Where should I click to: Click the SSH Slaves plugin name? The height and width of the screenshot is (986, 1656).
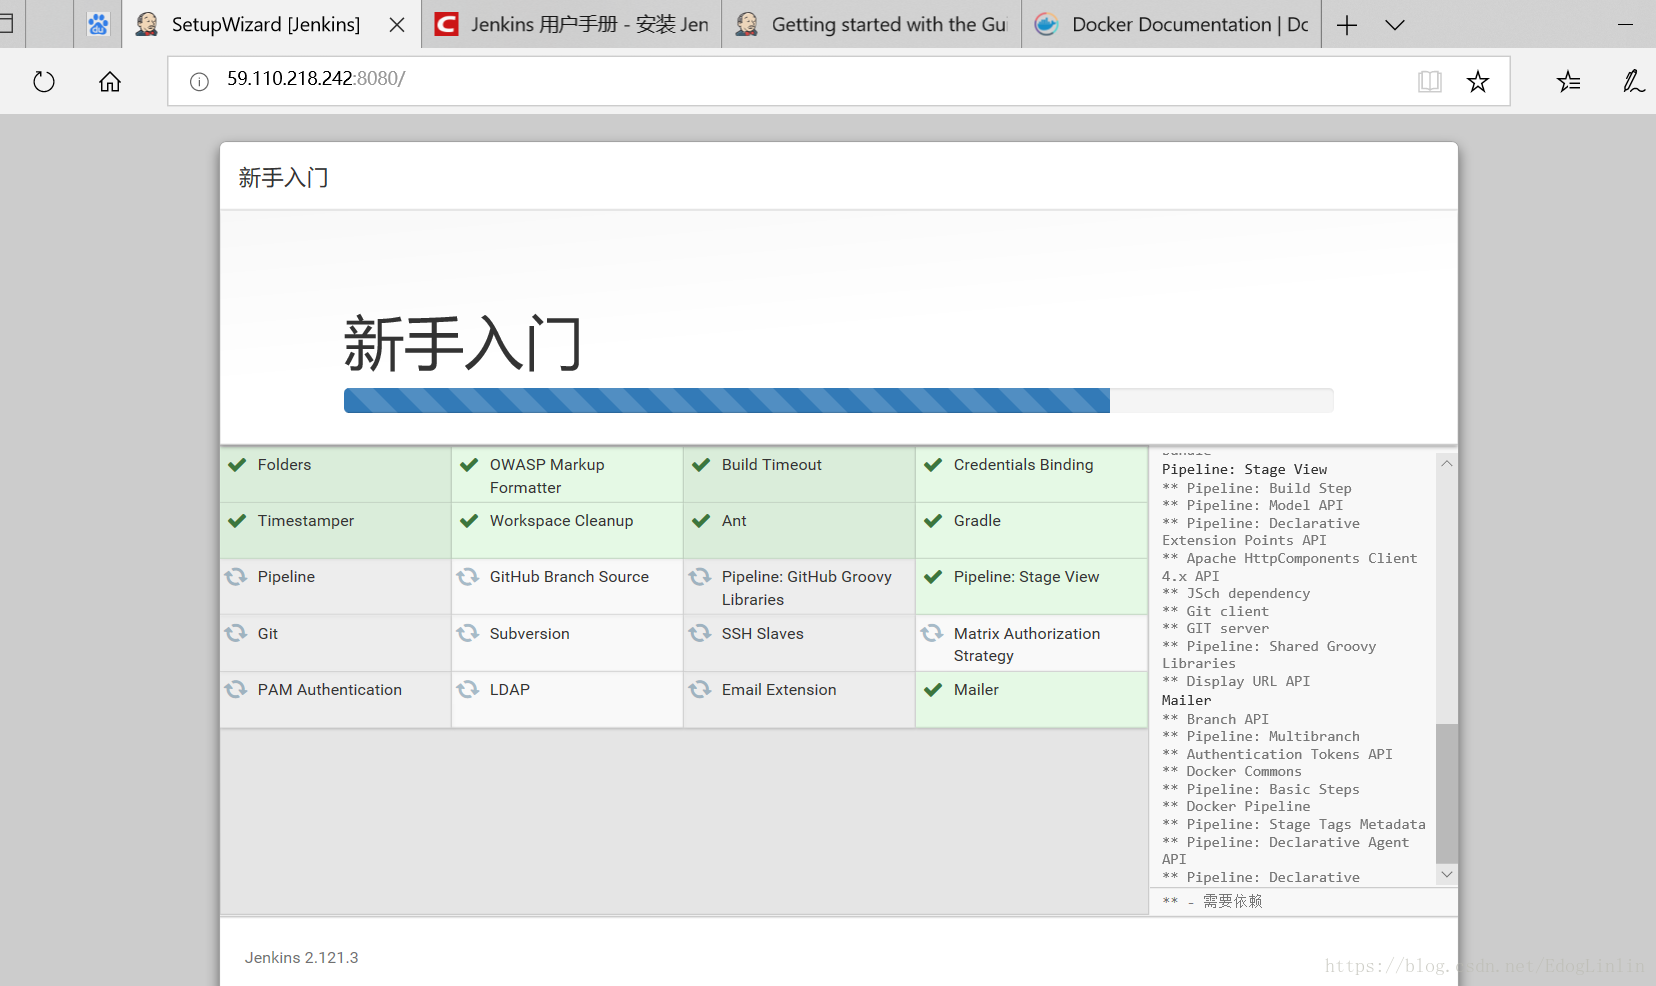point(763,634)
